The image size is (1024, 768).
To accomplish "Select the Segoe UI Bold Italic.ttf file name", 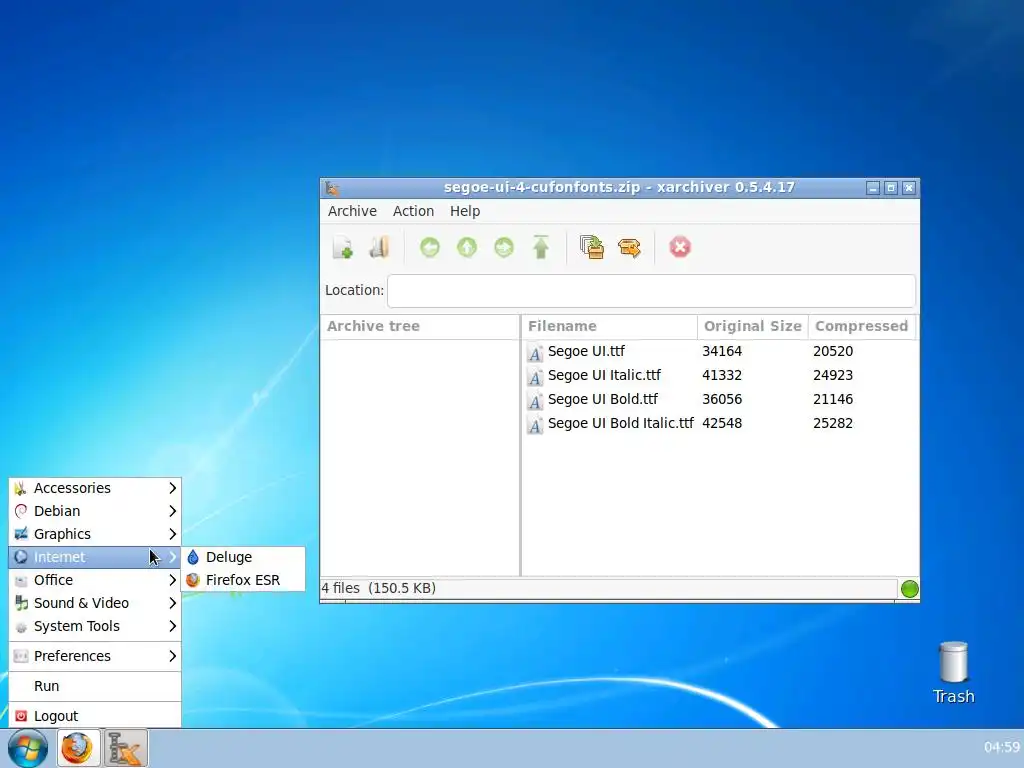I will point(620,423).
